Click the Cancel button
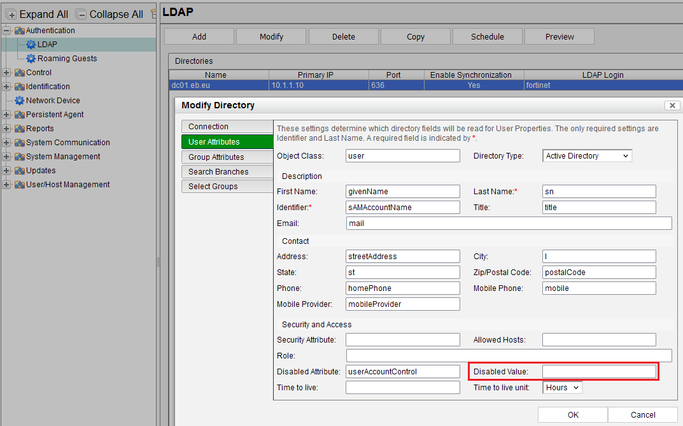The image size is (683, 426). 643,415
